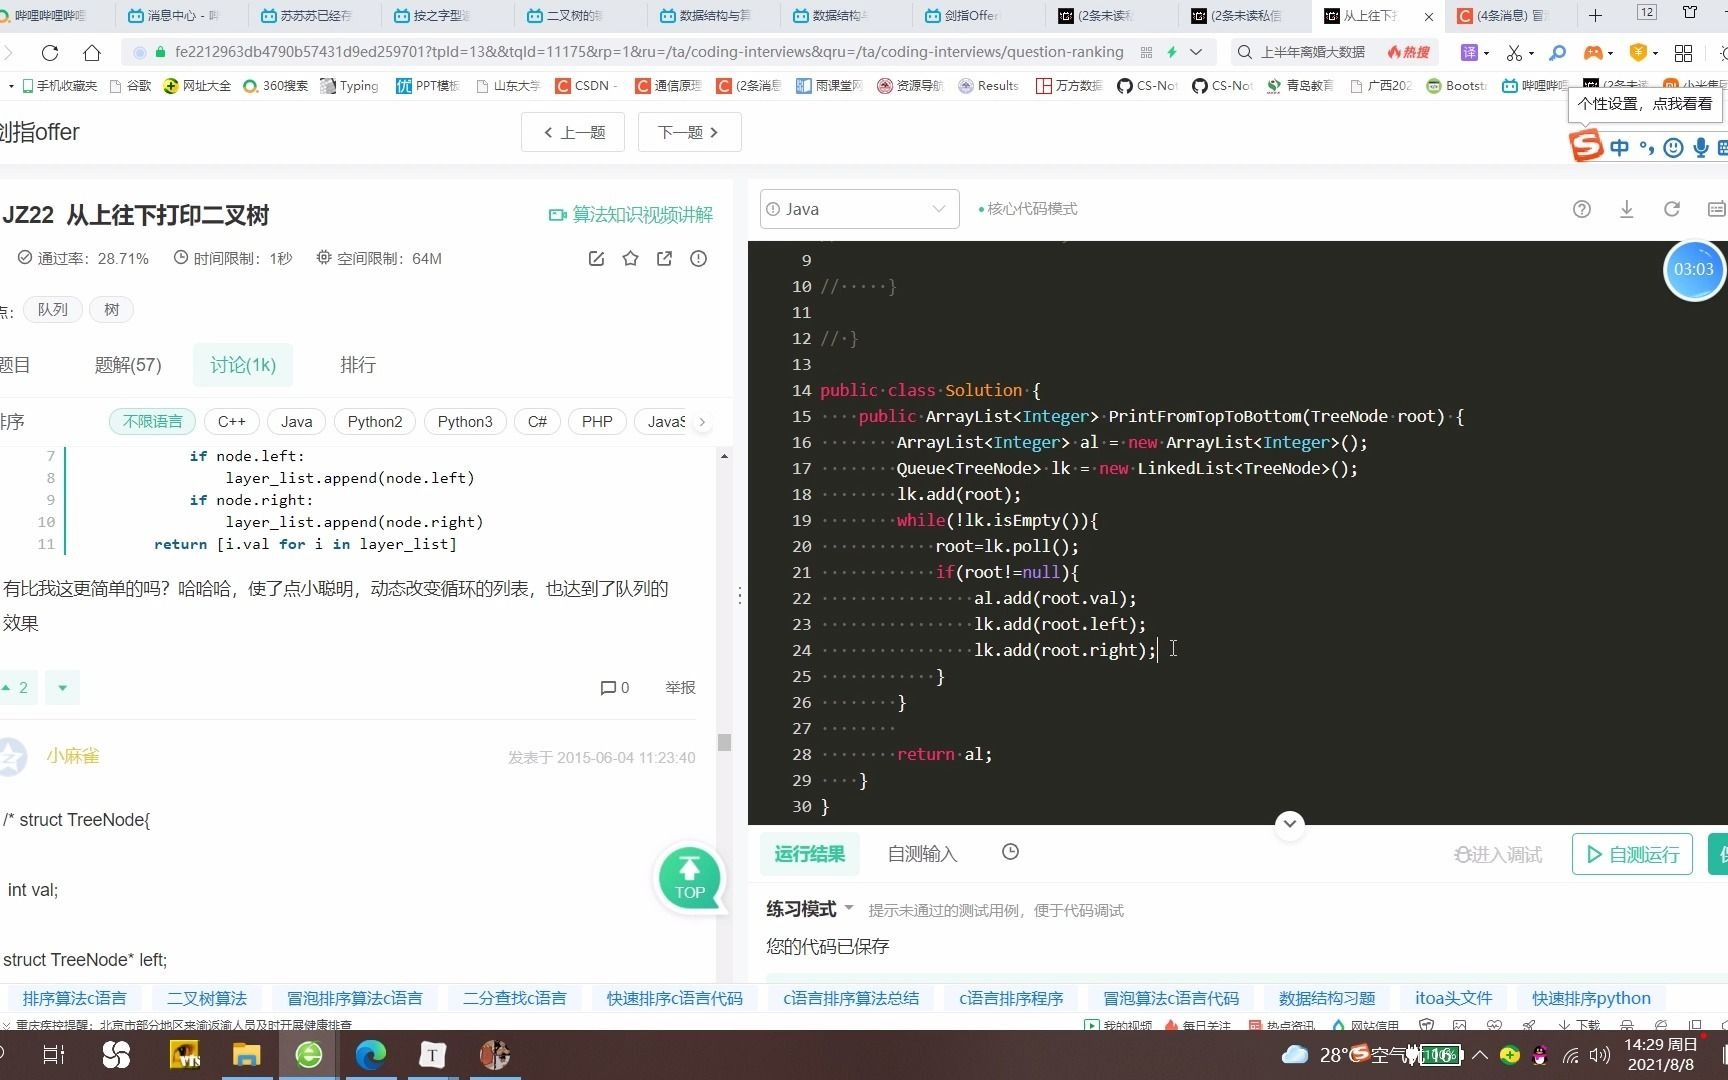Image resolution: width=1728 pixels, height=1080 pixels.
Task: Click the URL address bar field
Action: pos(648,52)
